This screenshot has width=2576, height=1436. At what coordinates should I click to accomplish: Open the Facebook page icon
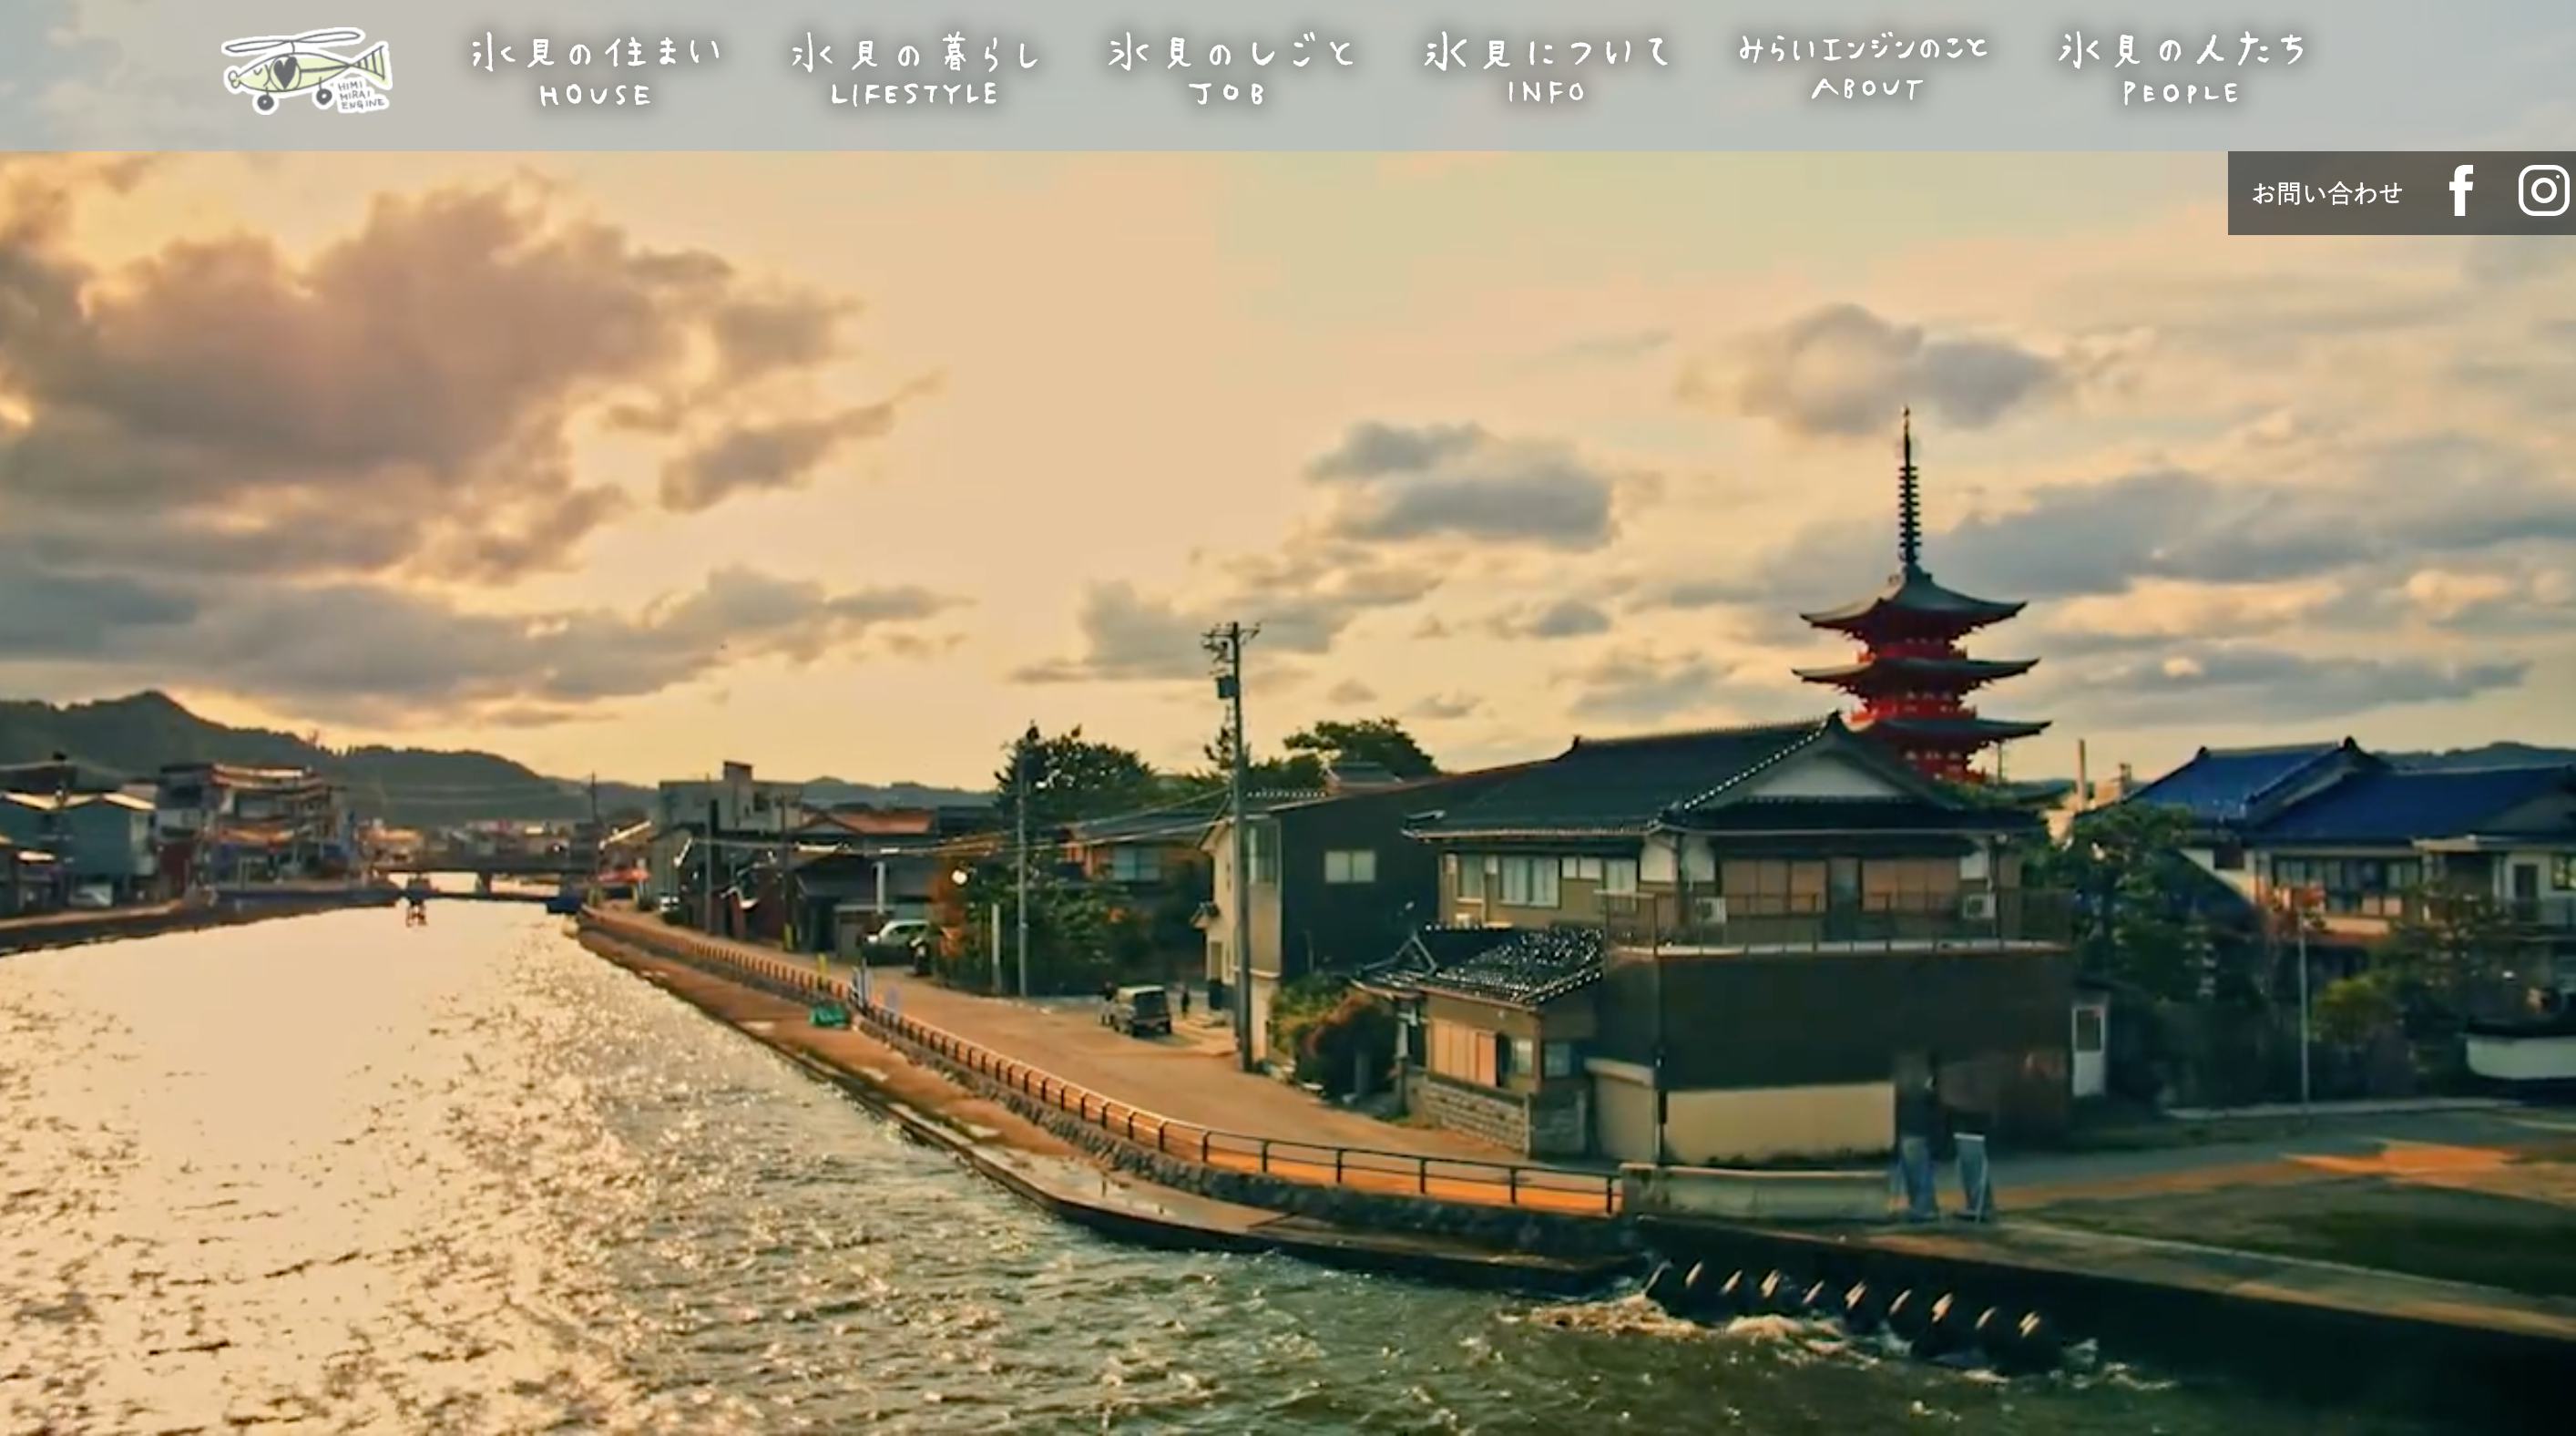pyautogui.click(x=2461, y=191)
